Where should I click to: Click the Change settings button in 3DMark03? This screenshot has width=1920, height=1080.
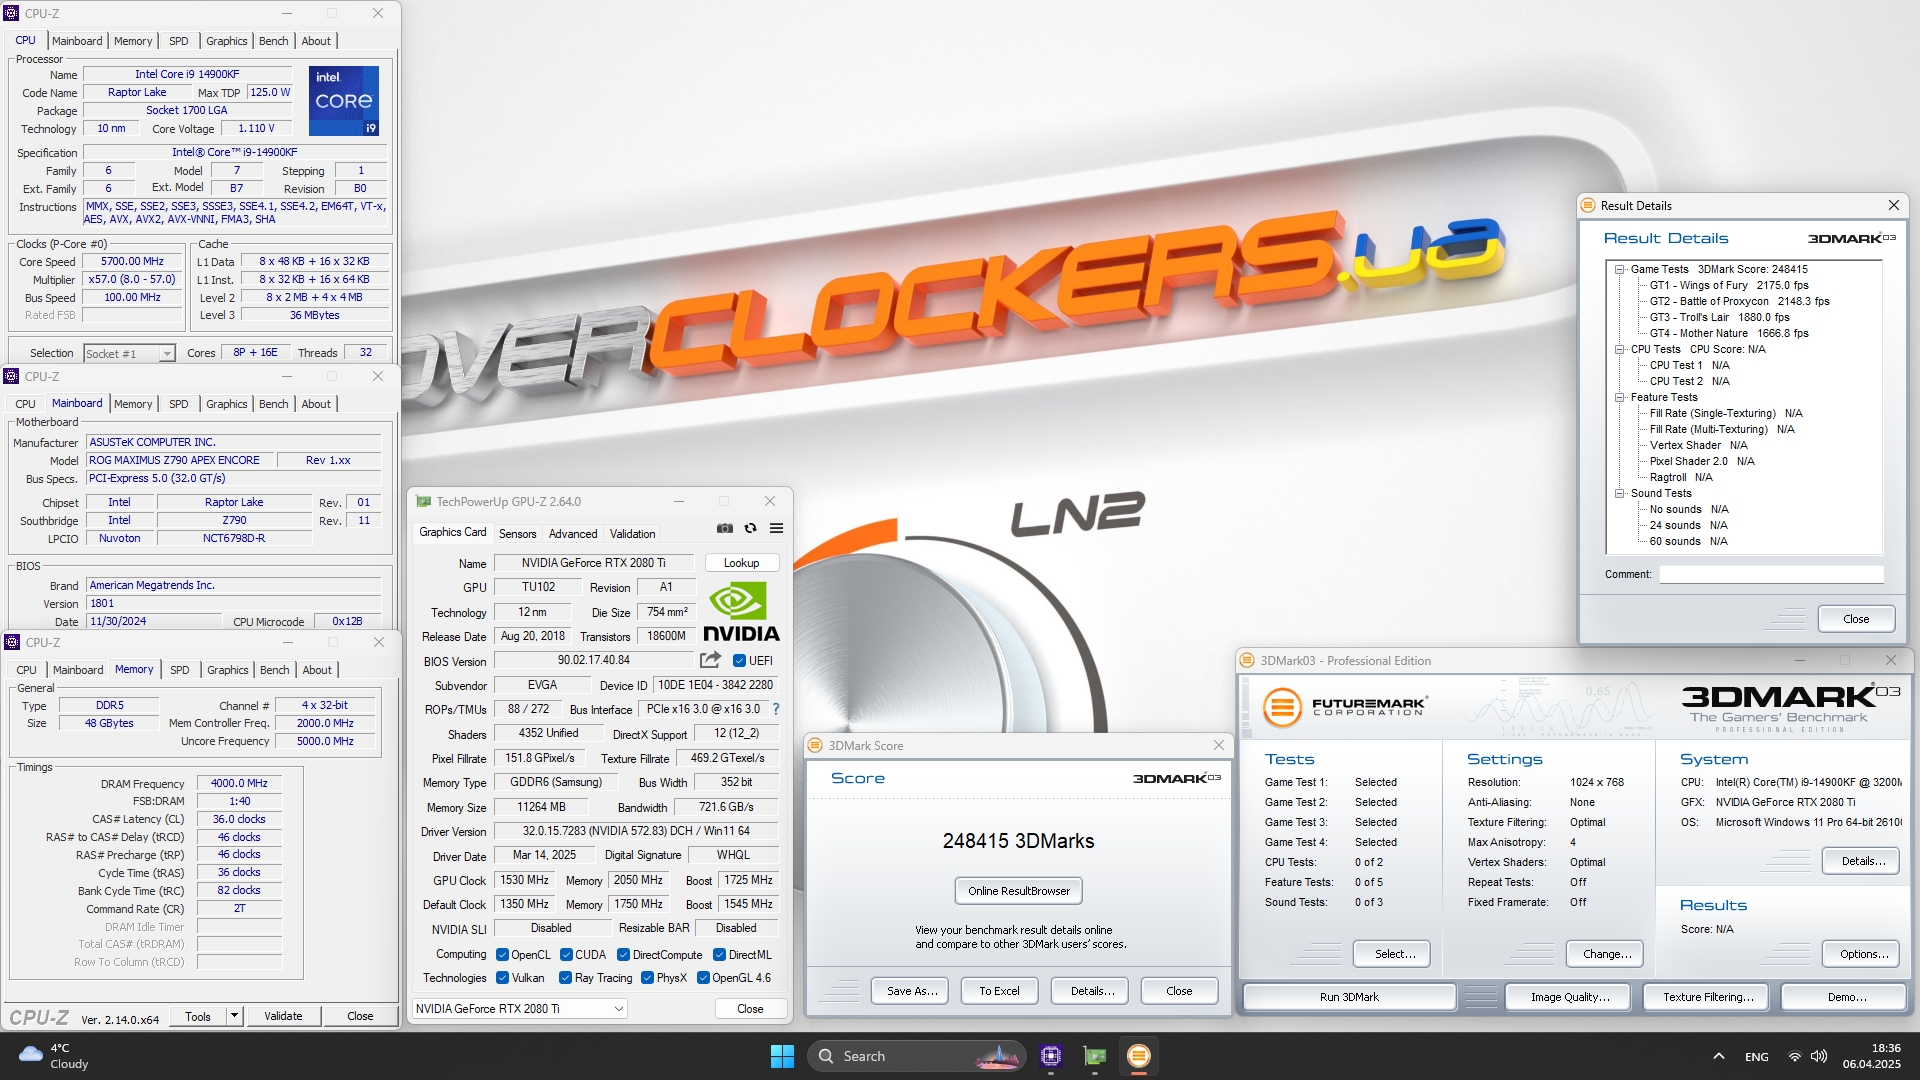(x=1606, y=954)
